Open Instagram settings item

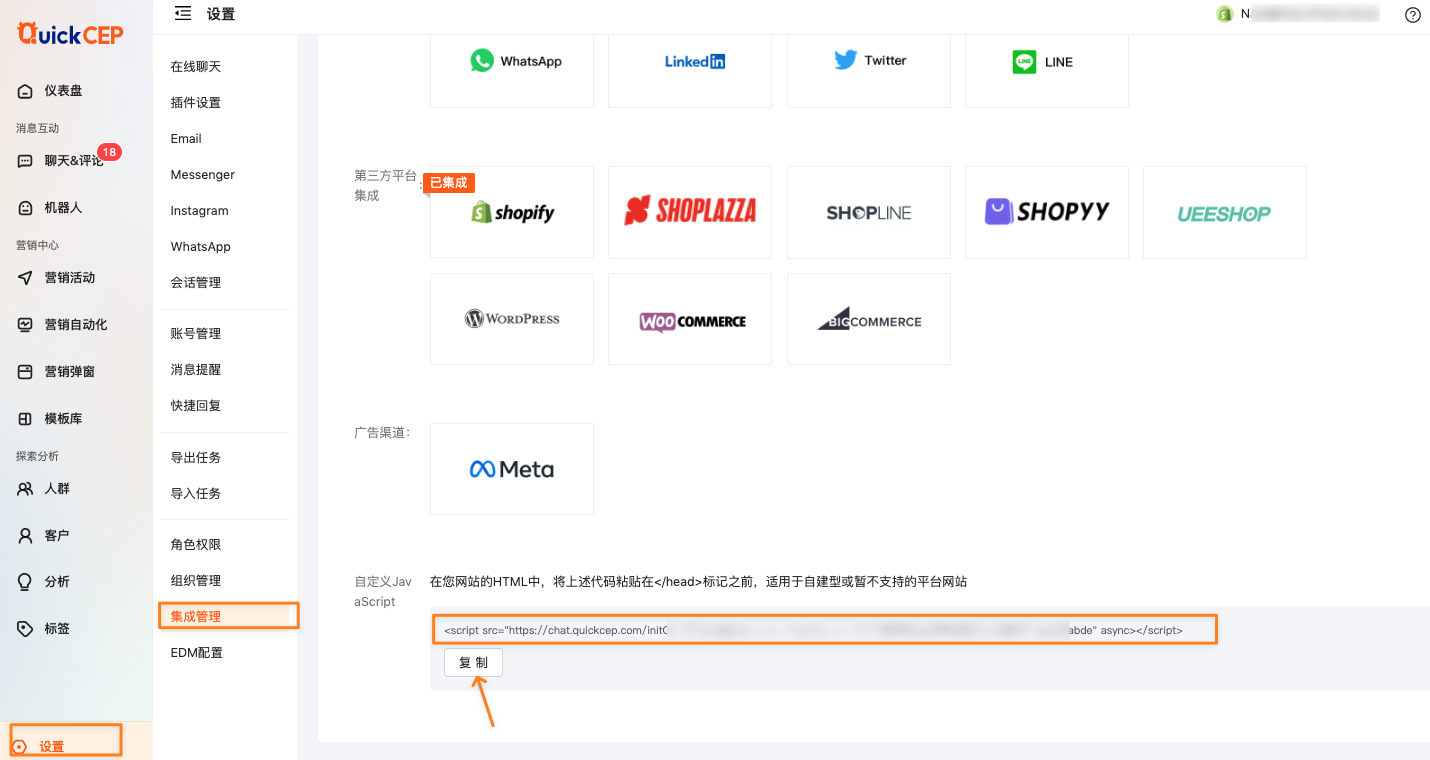pos(200,211)
